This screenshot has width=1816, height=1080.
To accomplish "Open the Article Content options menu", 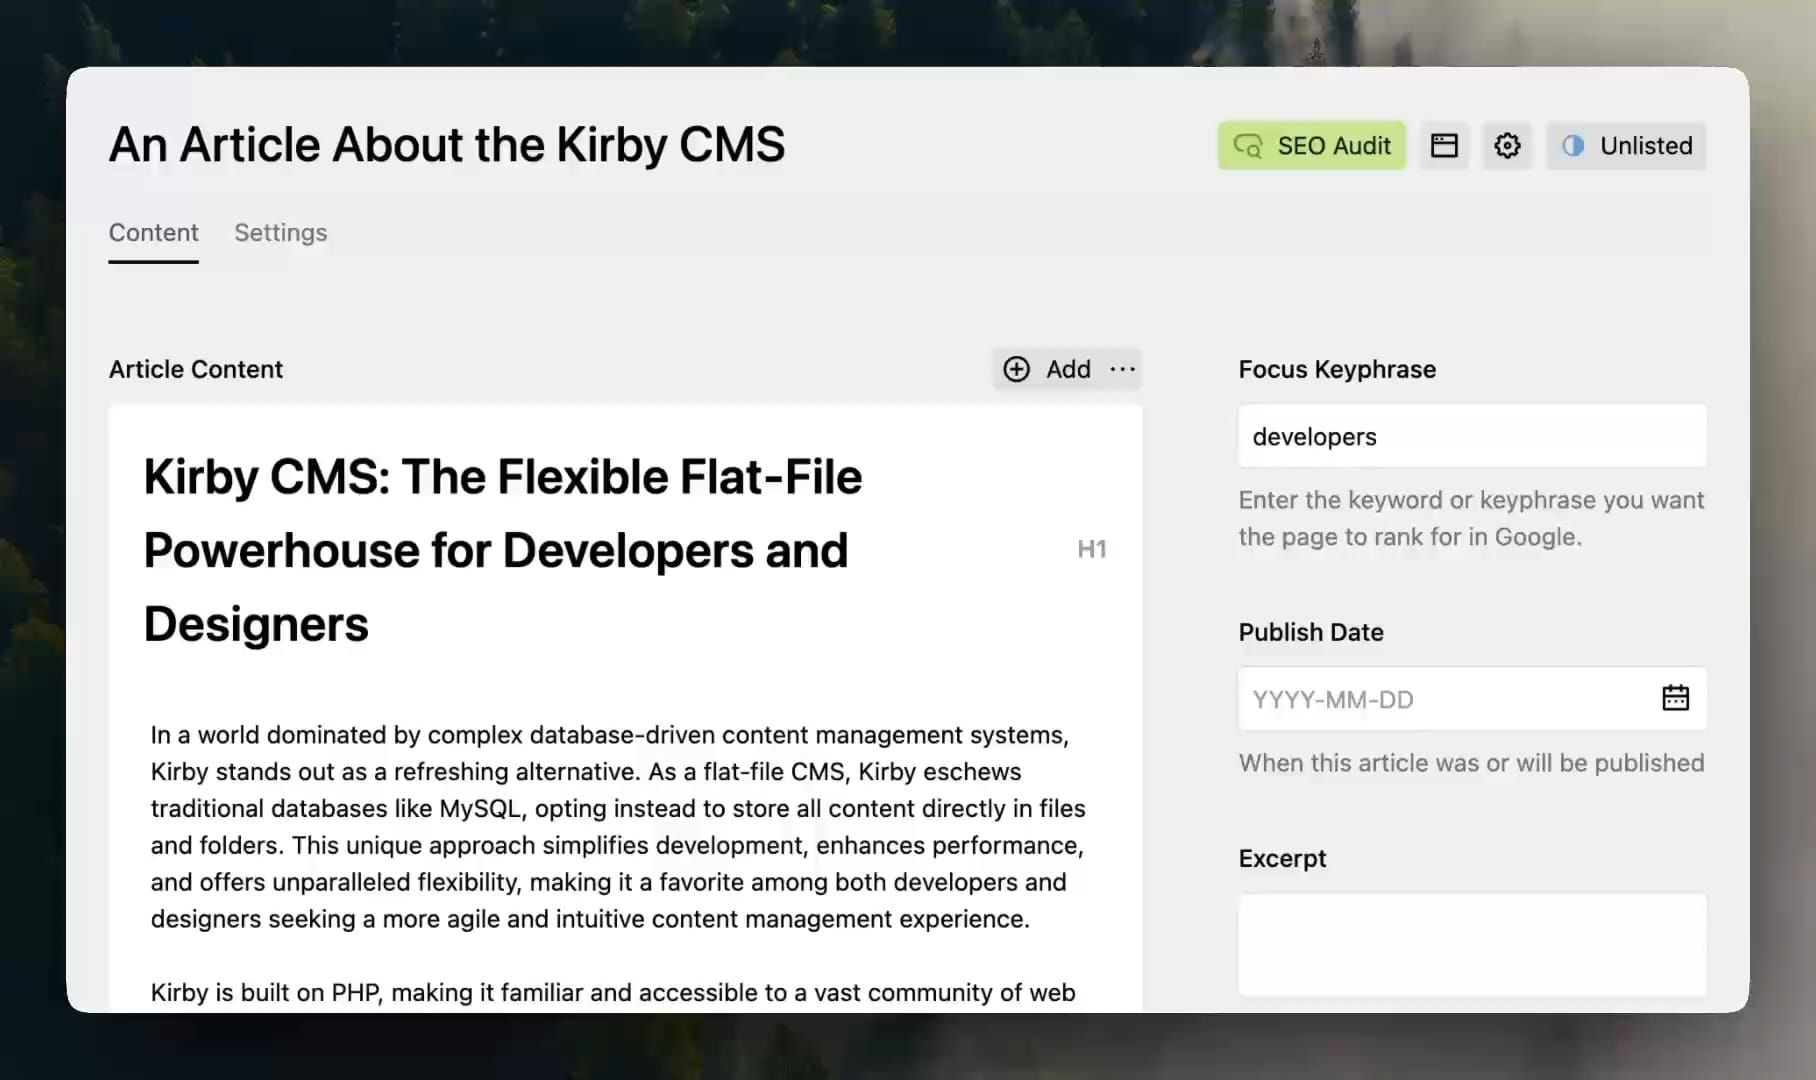I will click(x=1123, y=369).
